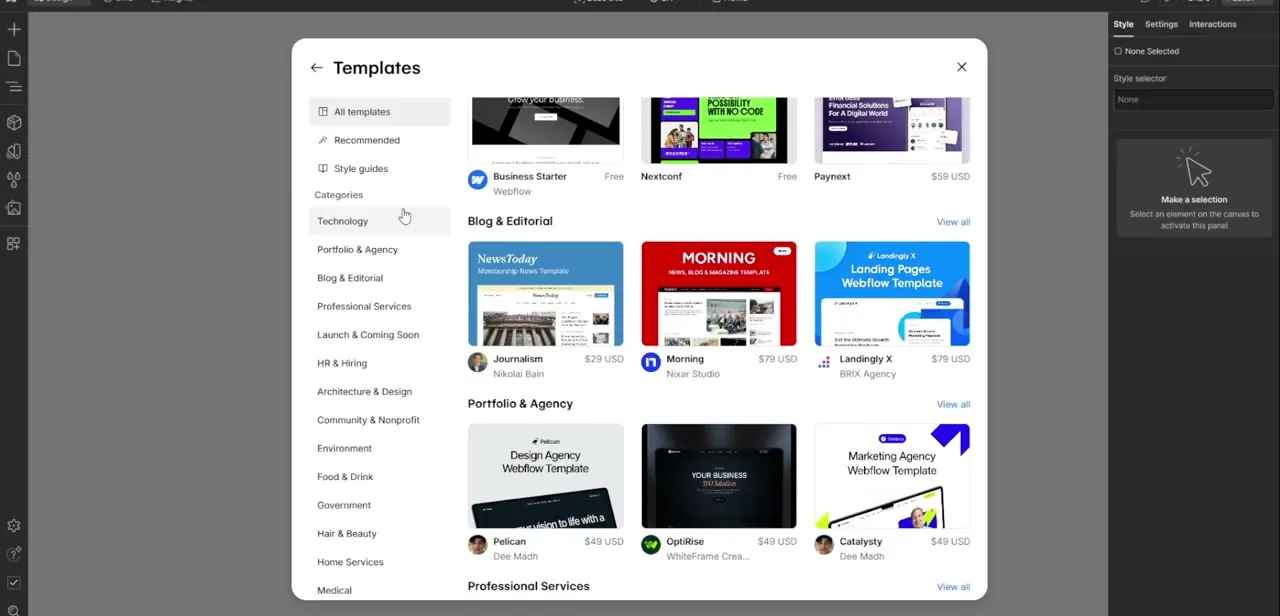Image resolution: width=1280 pixels, height=616 pixels.
Task: Choose the Professional Services category
Action: point(380,307)
